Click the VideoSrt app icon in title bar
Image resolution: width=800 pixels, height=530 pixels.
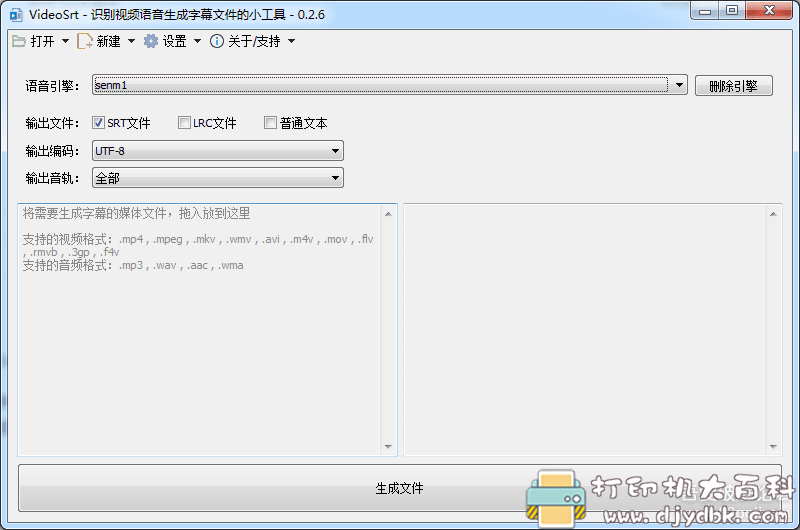coord(16,14)
